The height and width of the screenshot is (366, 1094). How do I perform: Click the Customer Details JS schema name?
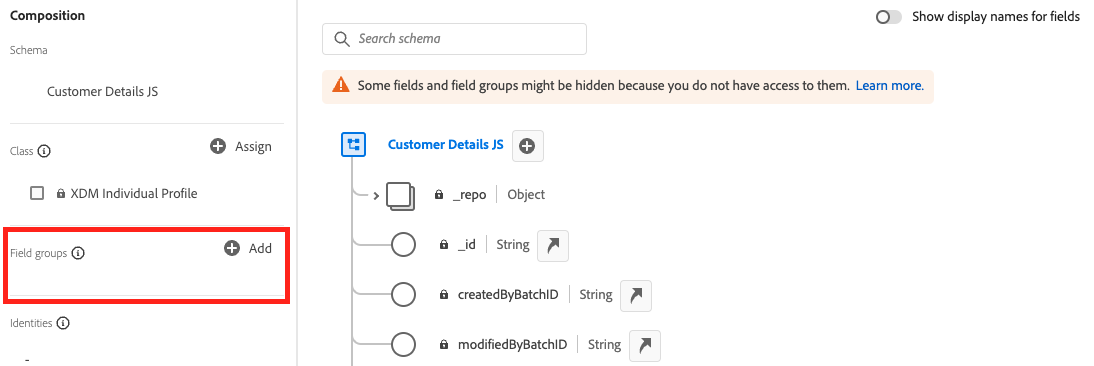[x=103, y=91]
